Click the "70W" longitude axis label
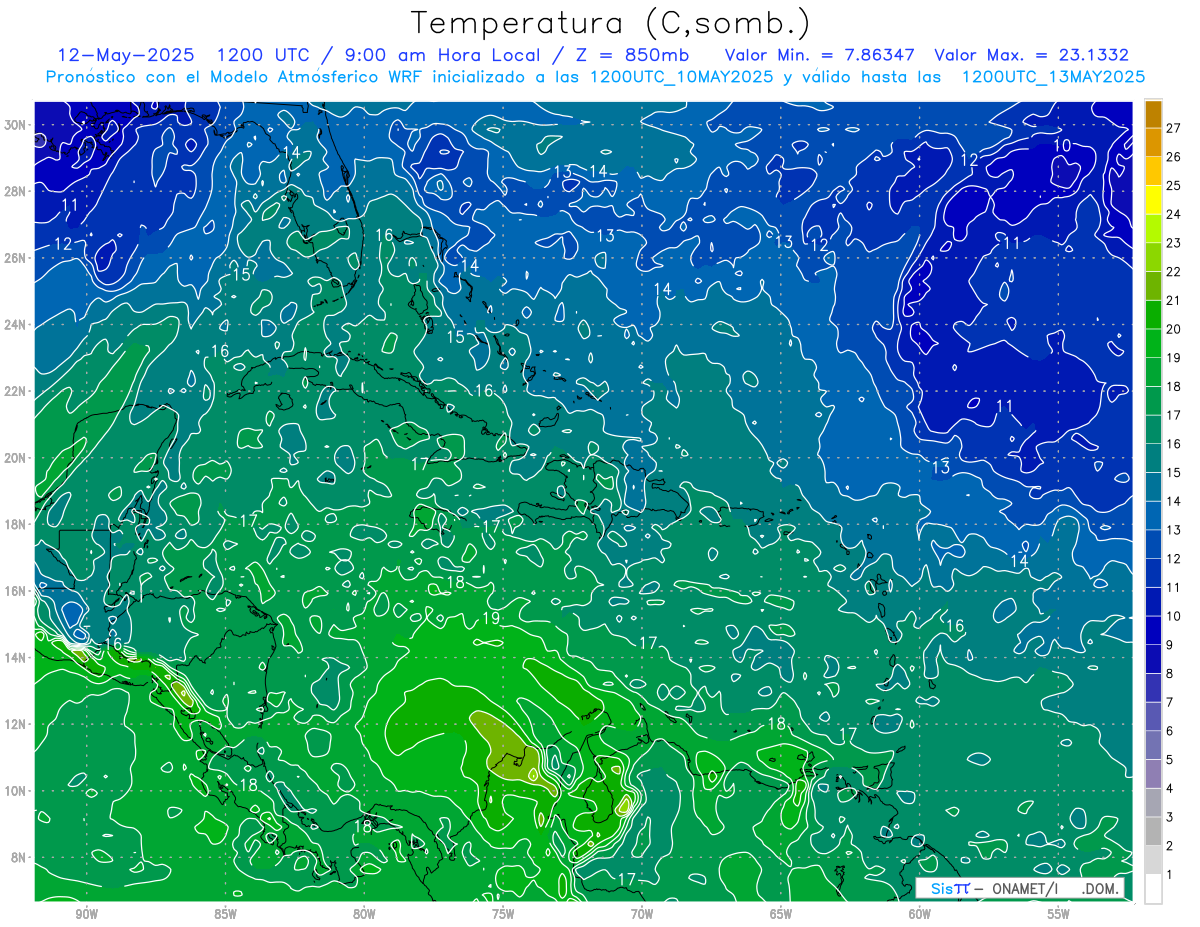 click(x=642, y=914)
